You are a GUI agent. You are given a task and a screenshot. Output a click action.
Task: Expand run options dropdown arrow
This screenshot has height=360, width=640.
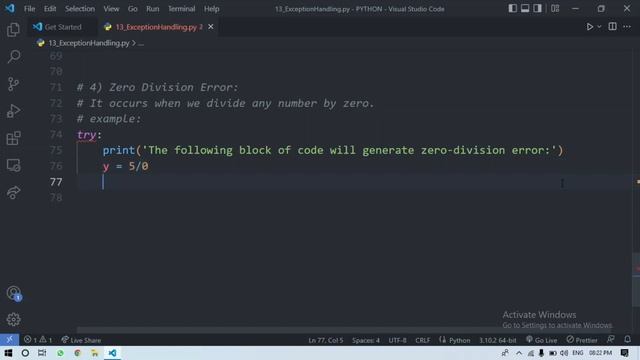[x=599, y=27]
